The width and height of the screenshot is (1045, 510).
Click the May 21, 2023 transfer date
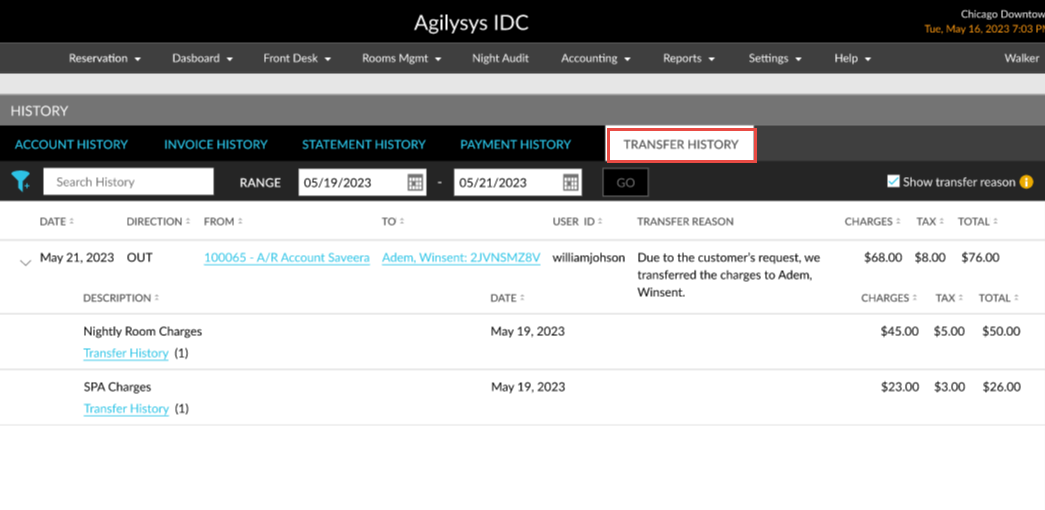pyautogui.click(x=77, y=257)
